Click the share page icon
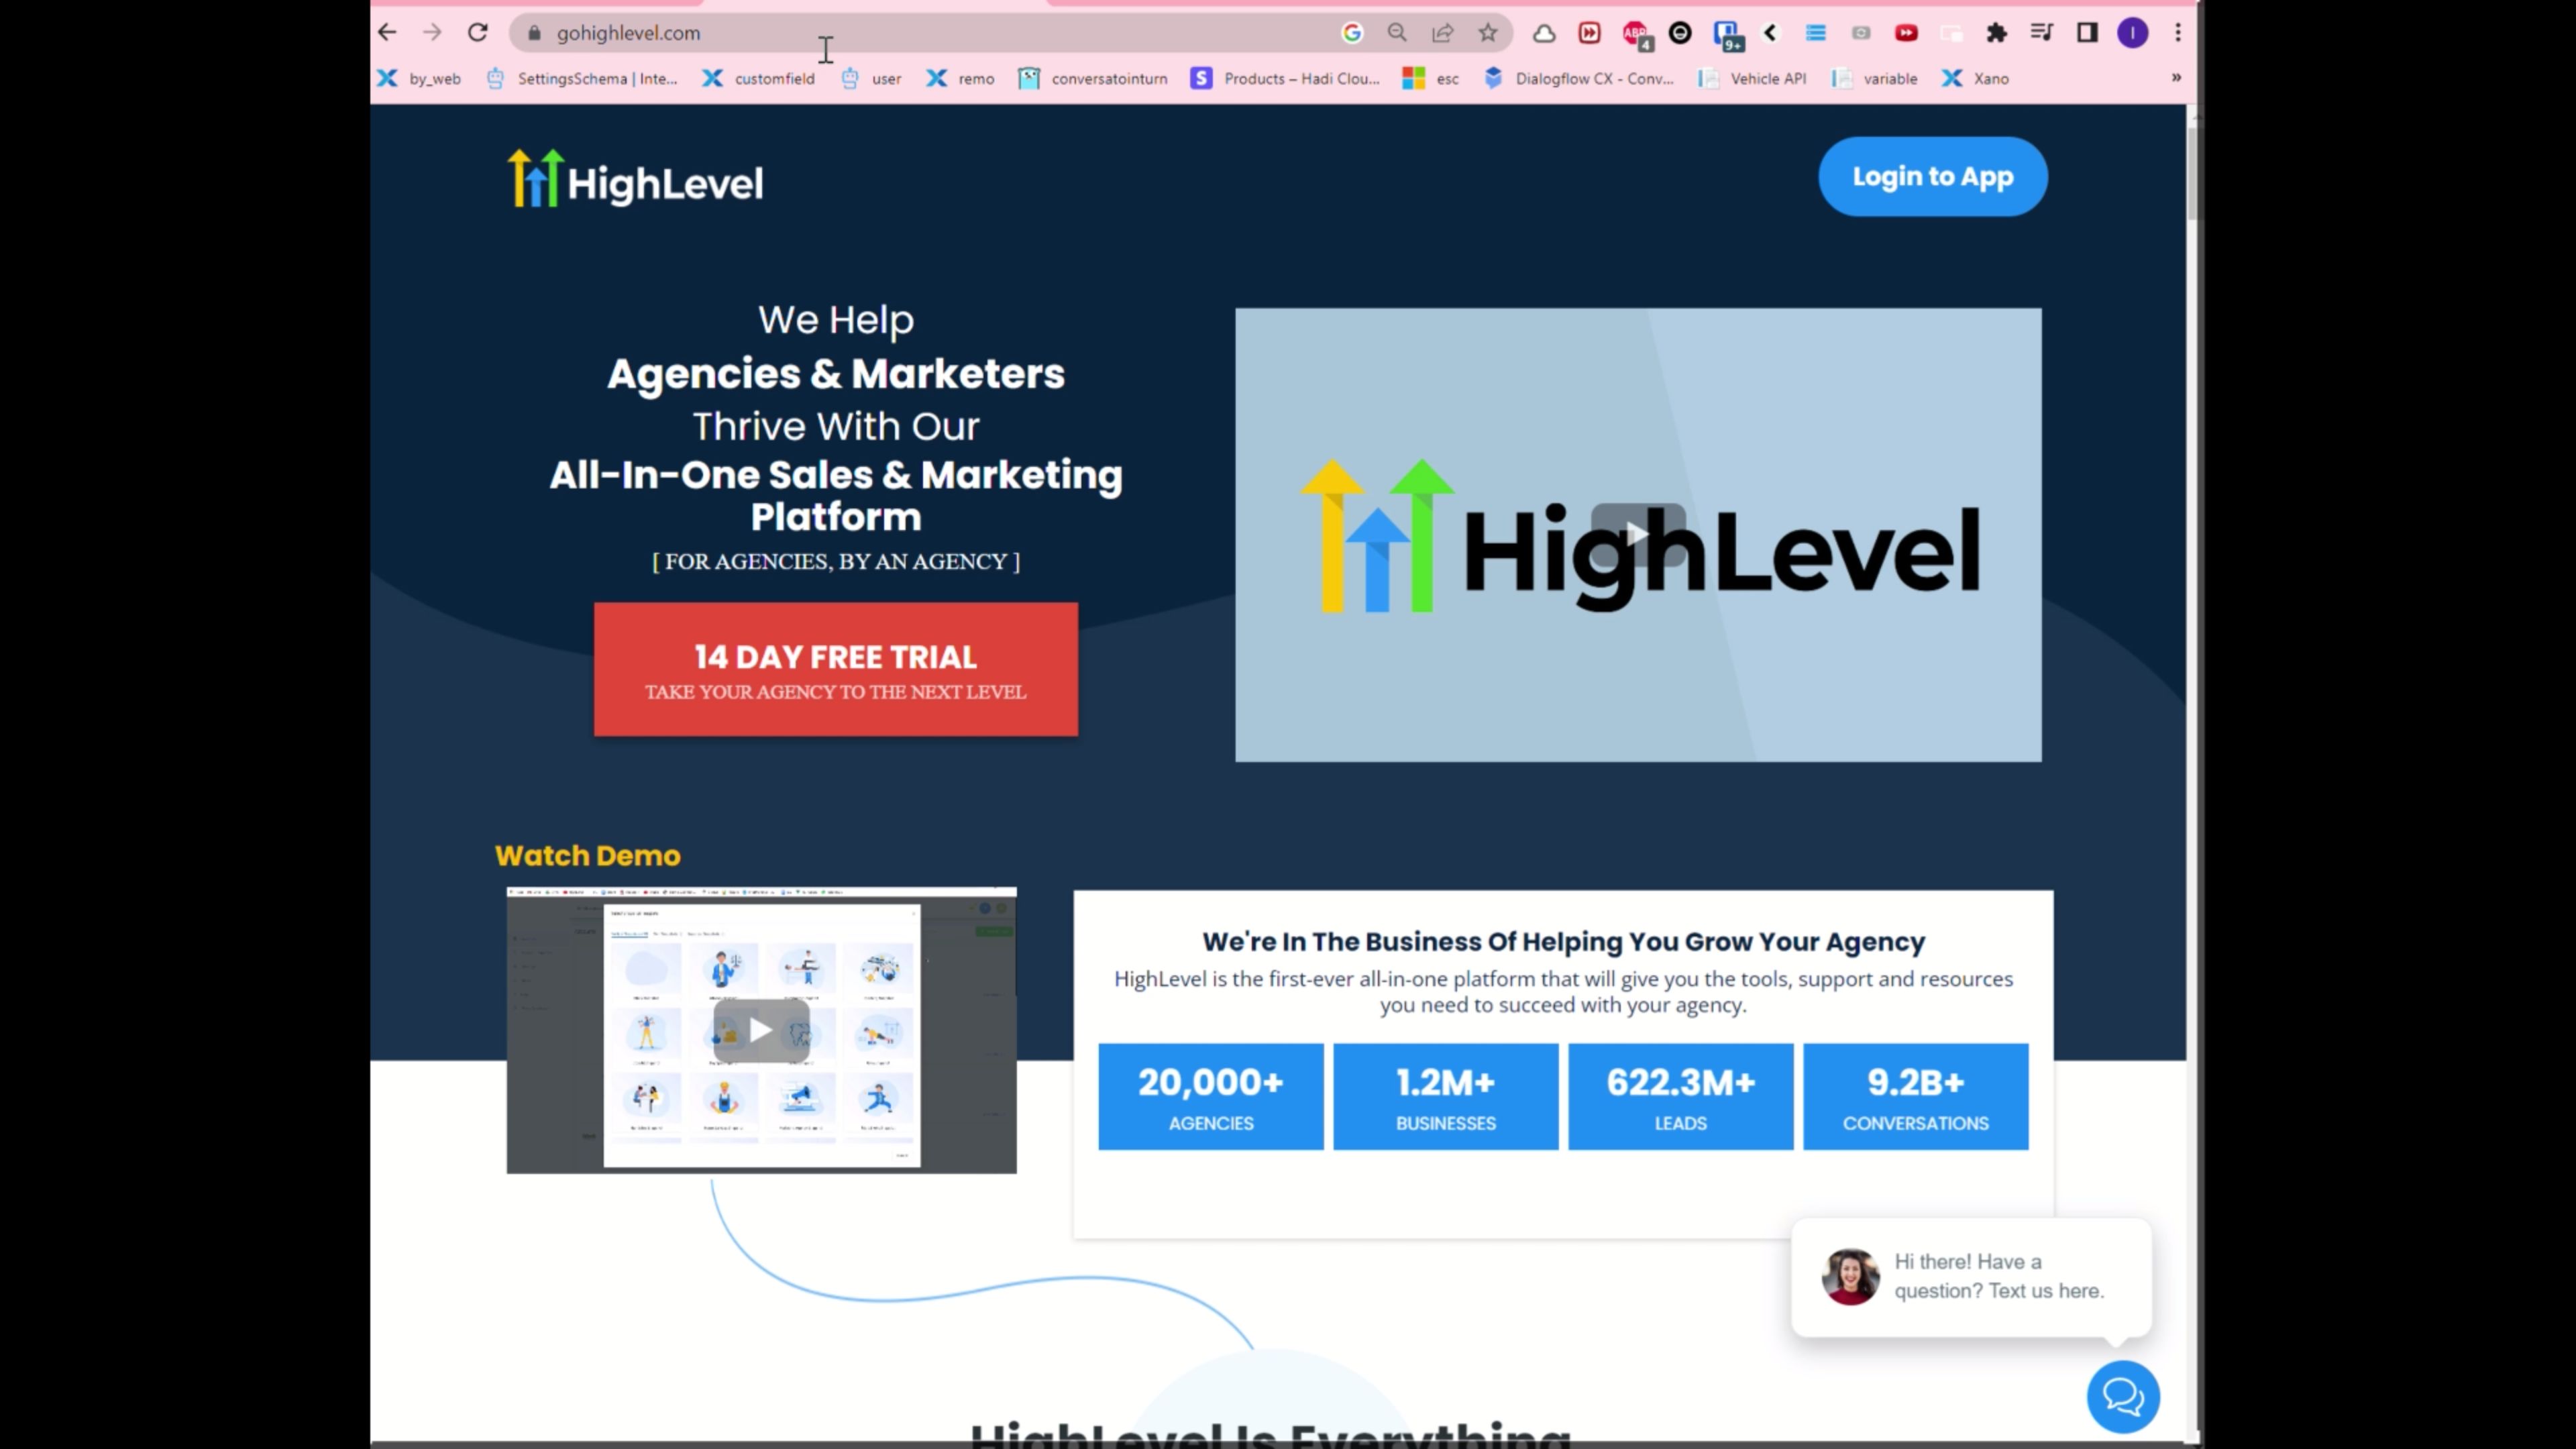The image size is (2576, 1449). pyautogui.click(x=1442, y=33)
